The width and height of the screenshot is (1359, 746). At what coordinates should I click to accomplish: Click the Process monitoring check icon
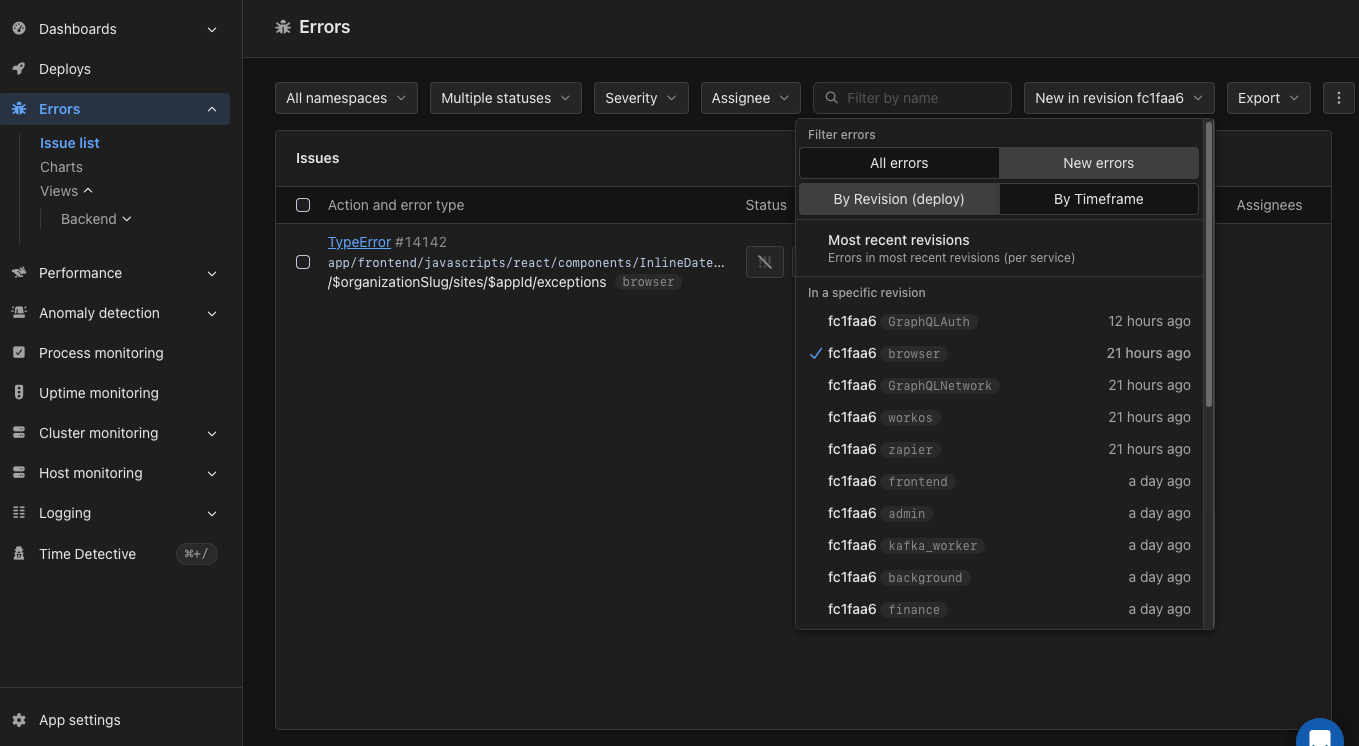19,353
